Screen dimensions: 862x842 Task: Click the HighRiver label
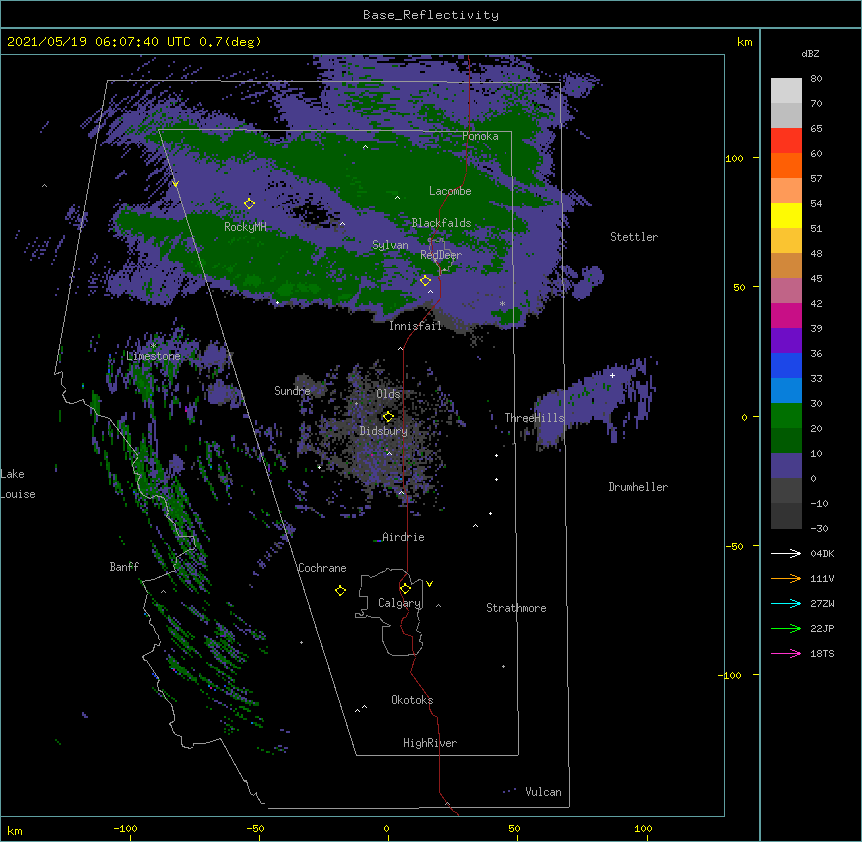(x=430, y=743)
